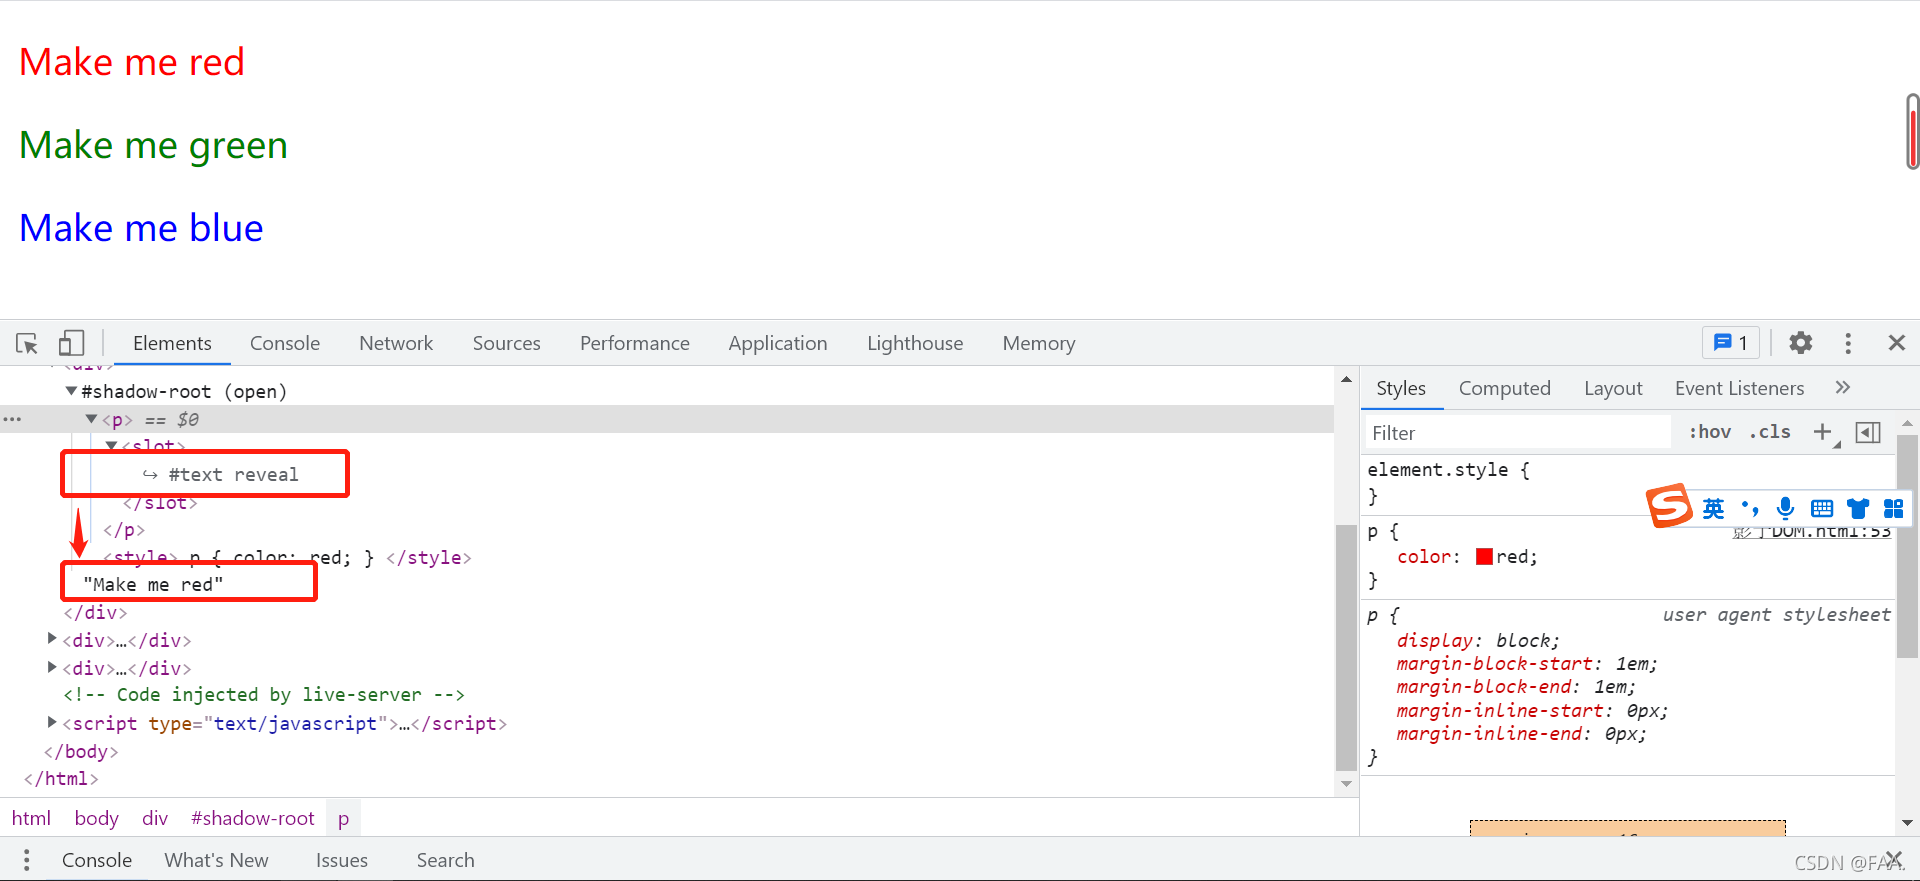
Task: Toggle the device toolbar icon
Action: click(71, 343)
